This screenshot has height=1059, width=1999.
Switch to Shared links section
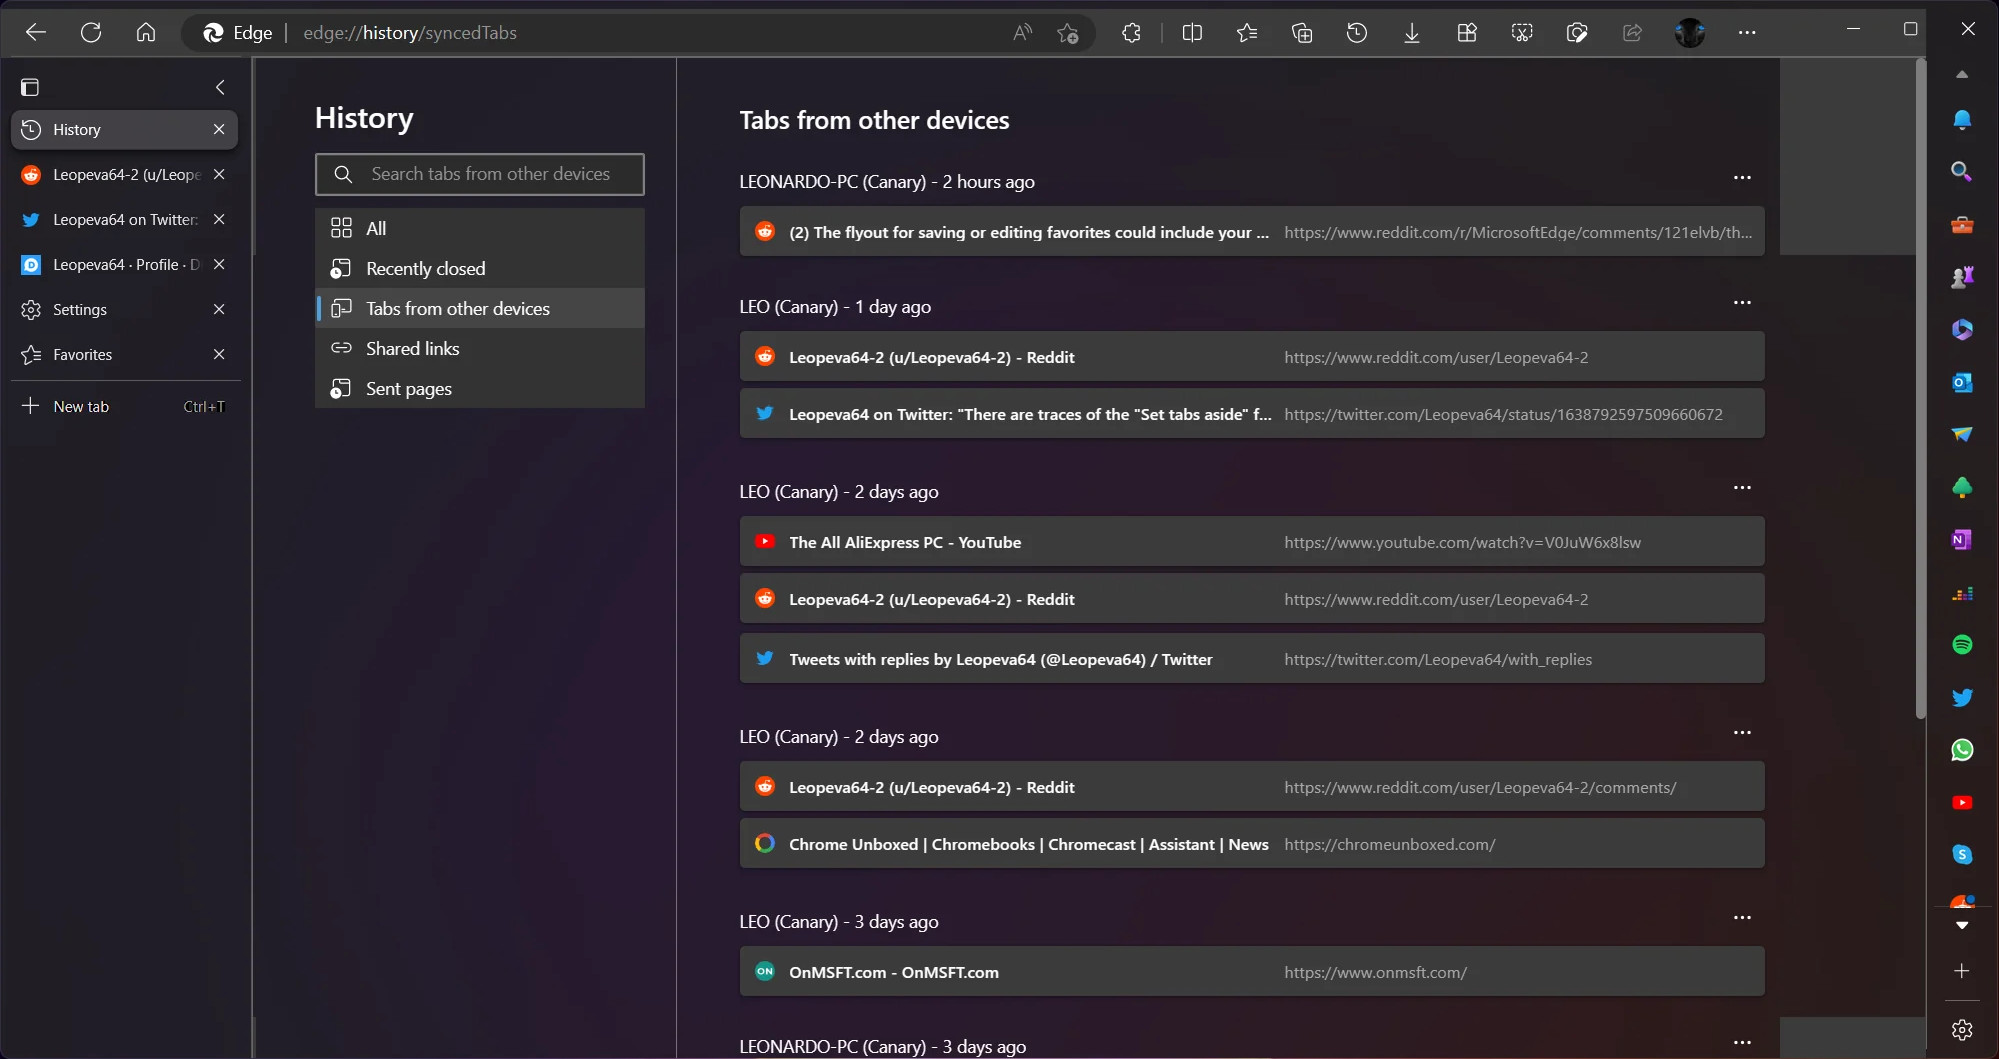point(412,349)
